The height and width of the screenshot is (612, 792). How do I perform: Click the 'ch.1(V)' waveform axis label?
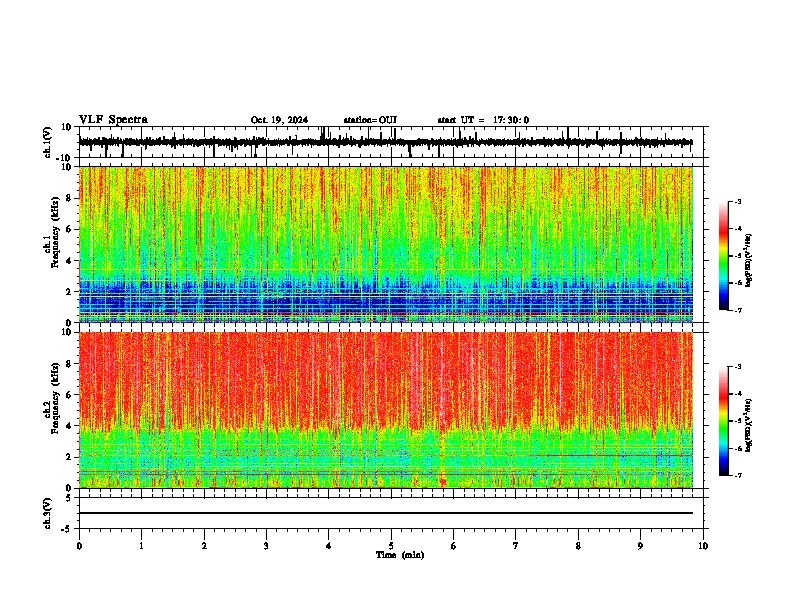pyautogui.click(x=48, y=142)
